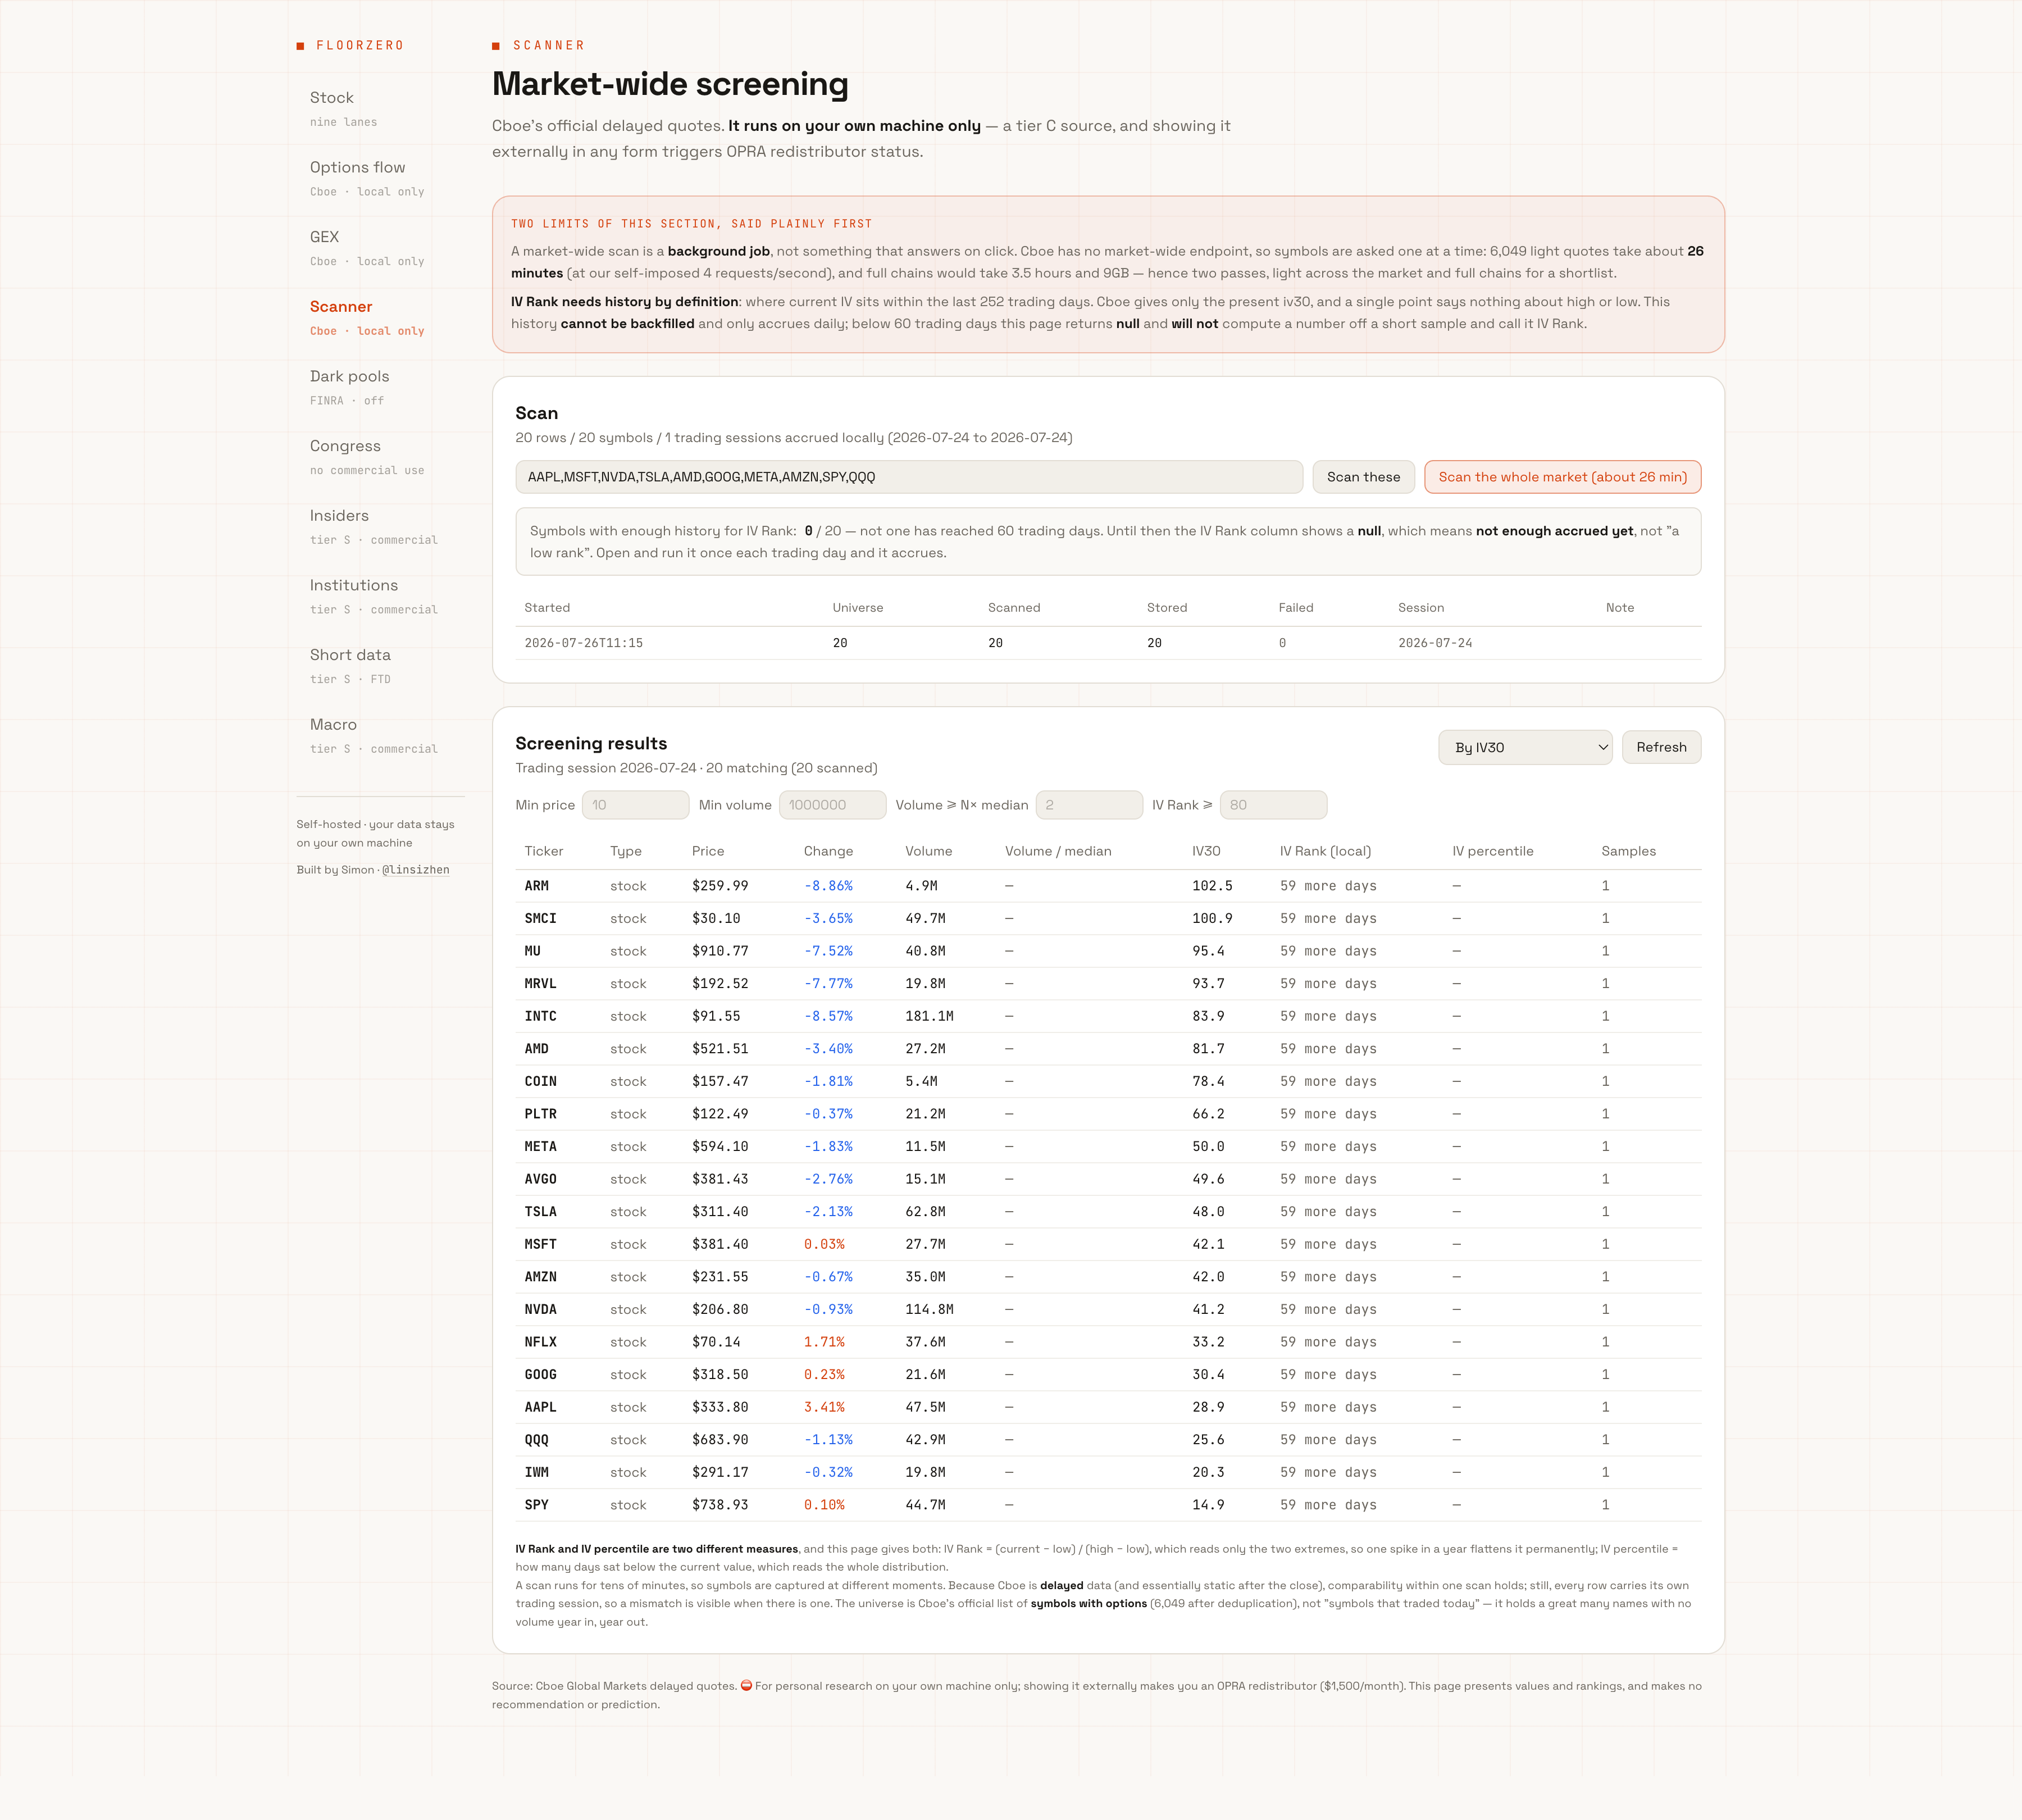Click the IV Rank (local) column header
The height and width of the screenshot is (1820, 2022).
pyautogui.click(x=1325, y=851)
